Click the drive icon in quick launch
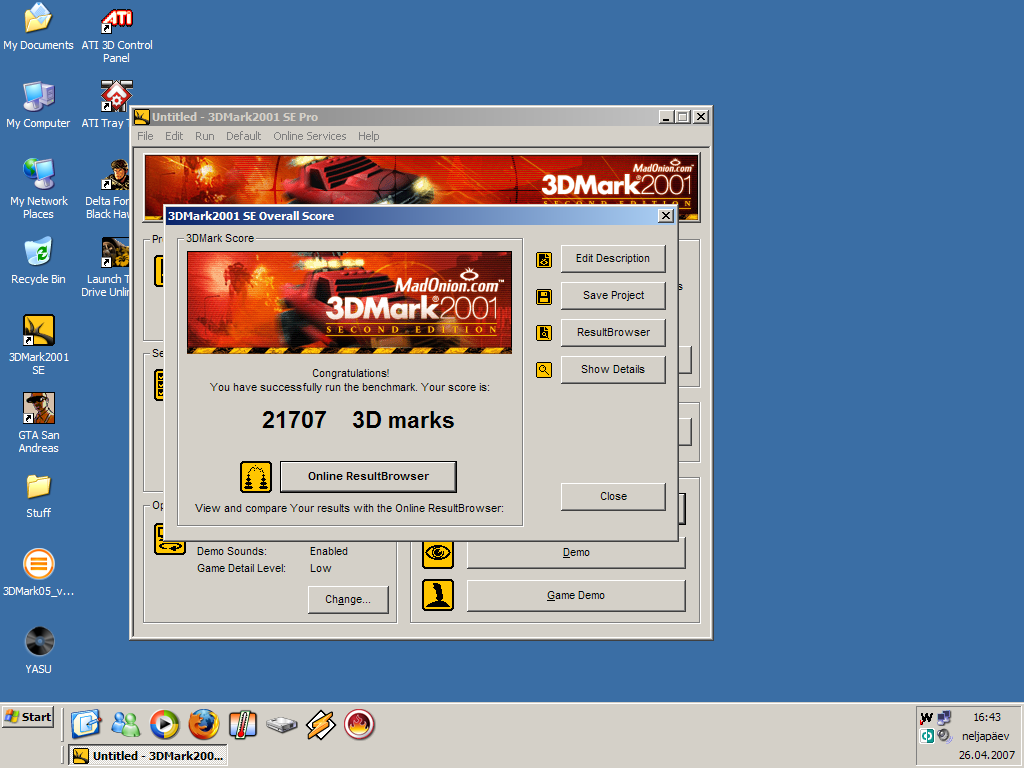 281,724
